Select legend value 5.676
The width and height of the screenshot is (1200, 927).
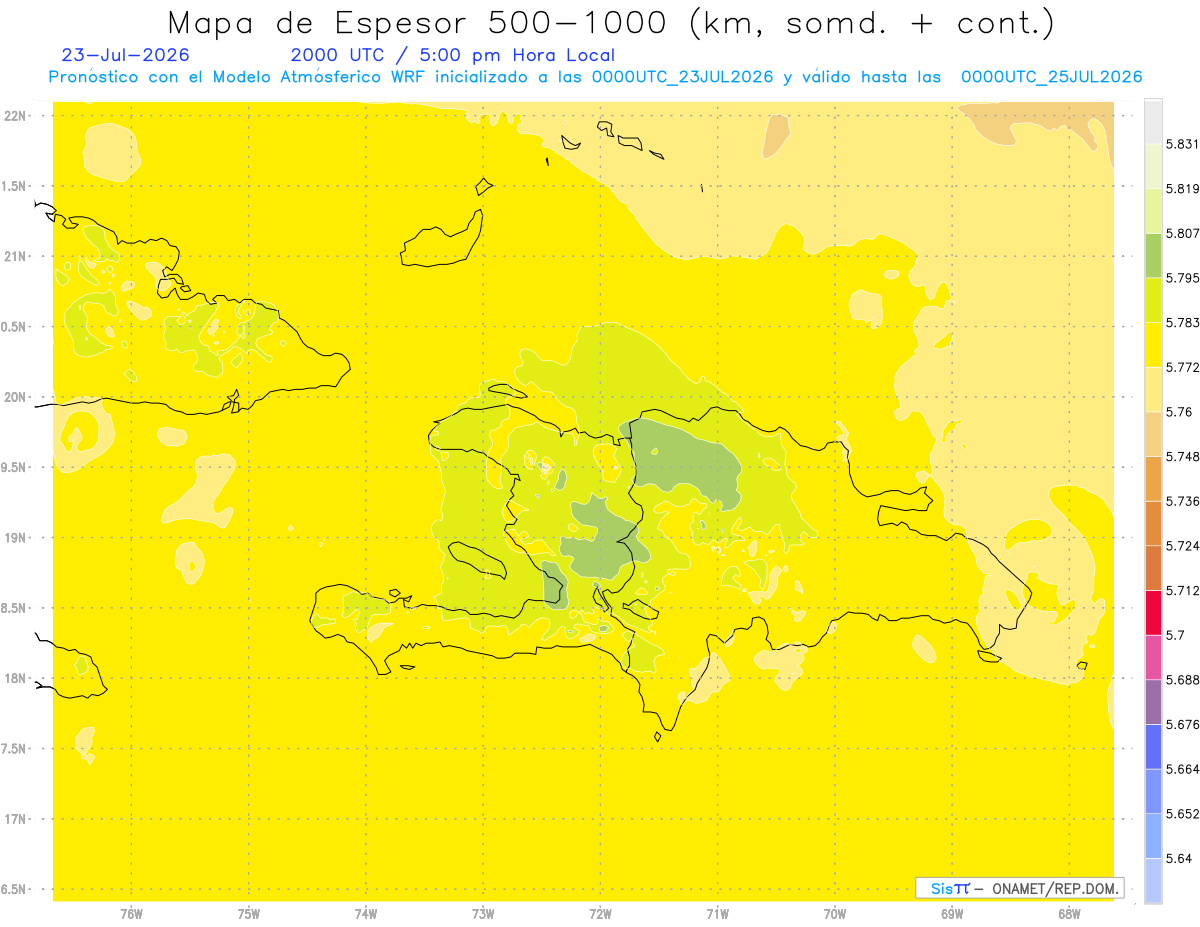[x=1180, y=724]
